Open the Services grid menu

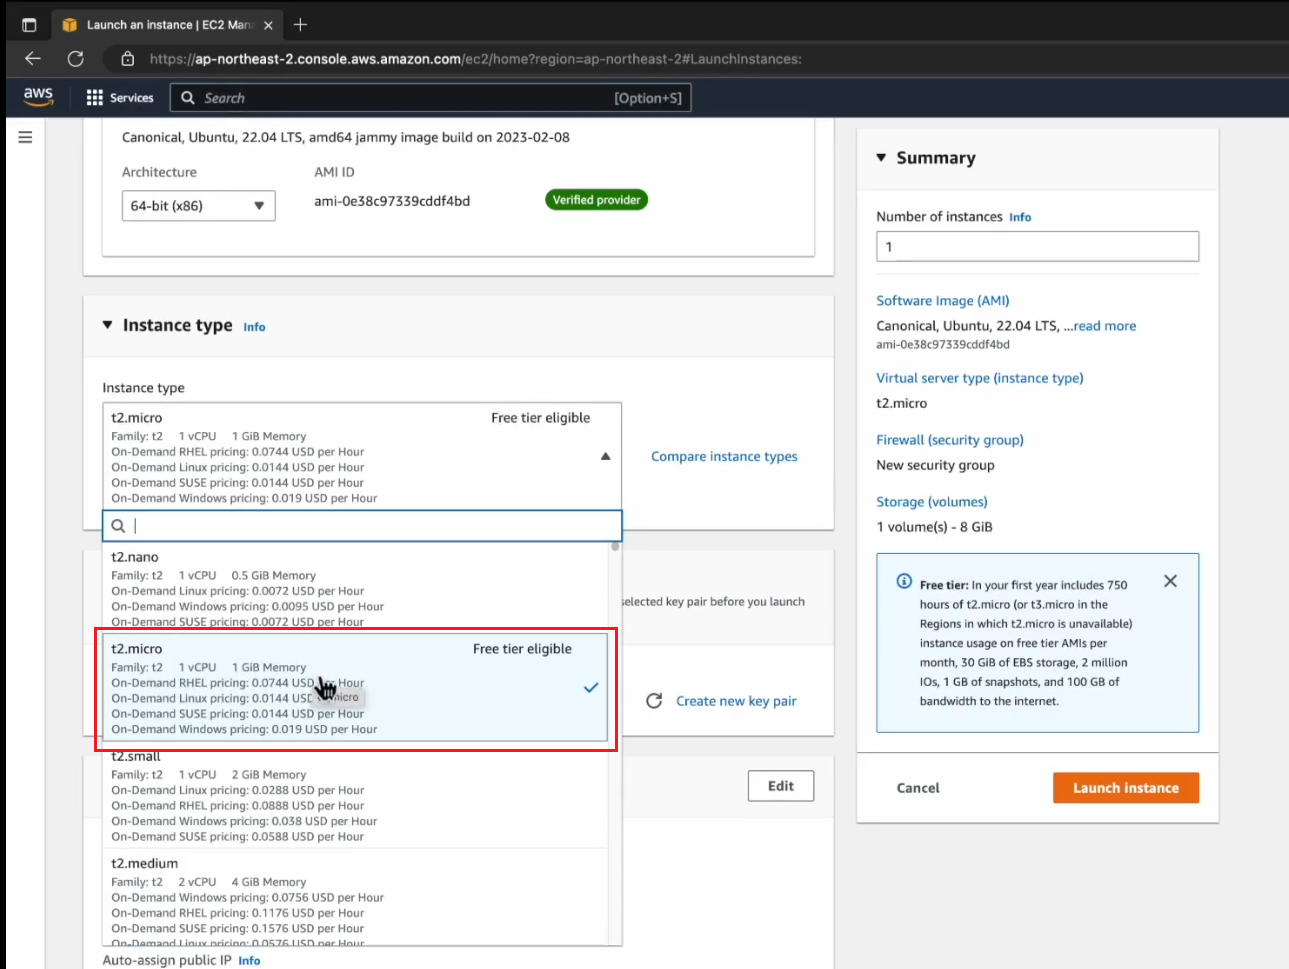click(120, 98)
